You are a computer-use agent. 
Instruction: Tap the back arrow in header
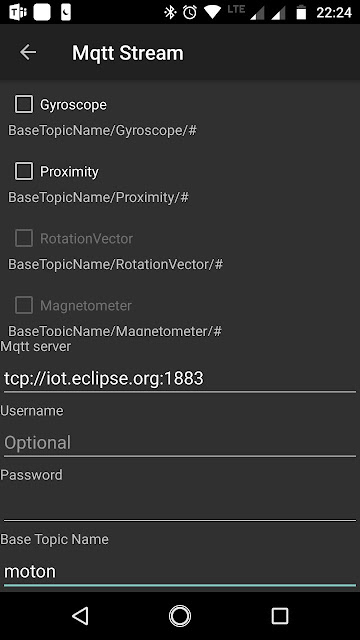[28, 52]
